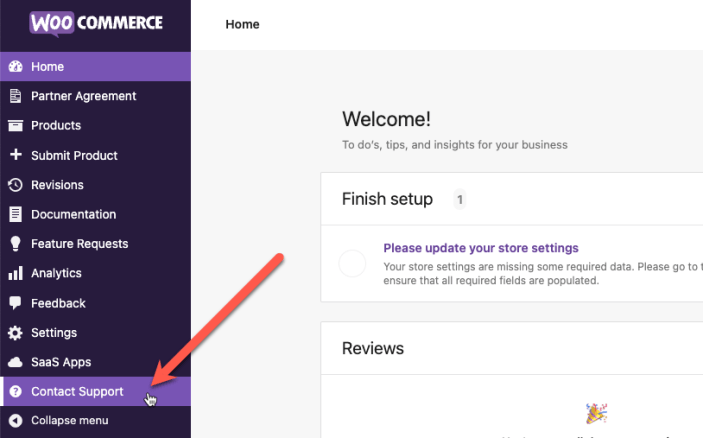This screenshot has height=438, width=703.
Task: Open Documentation in the sidebar
Action: click(95, 214)
